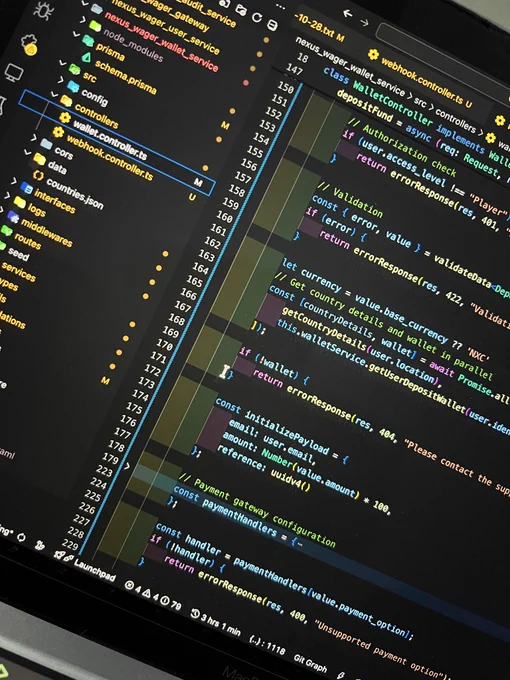This screenshot has height=680, width=510.
Task: Expand the config folder chevron
Action: 61,79
